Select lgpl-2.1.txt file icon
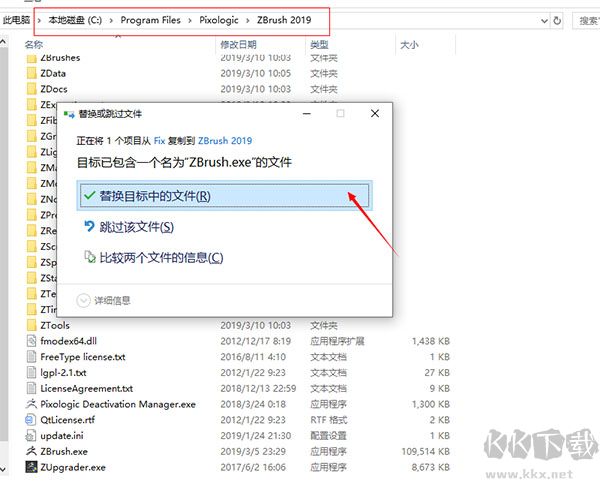Screen dimensions: 600x481 (31, 372)
